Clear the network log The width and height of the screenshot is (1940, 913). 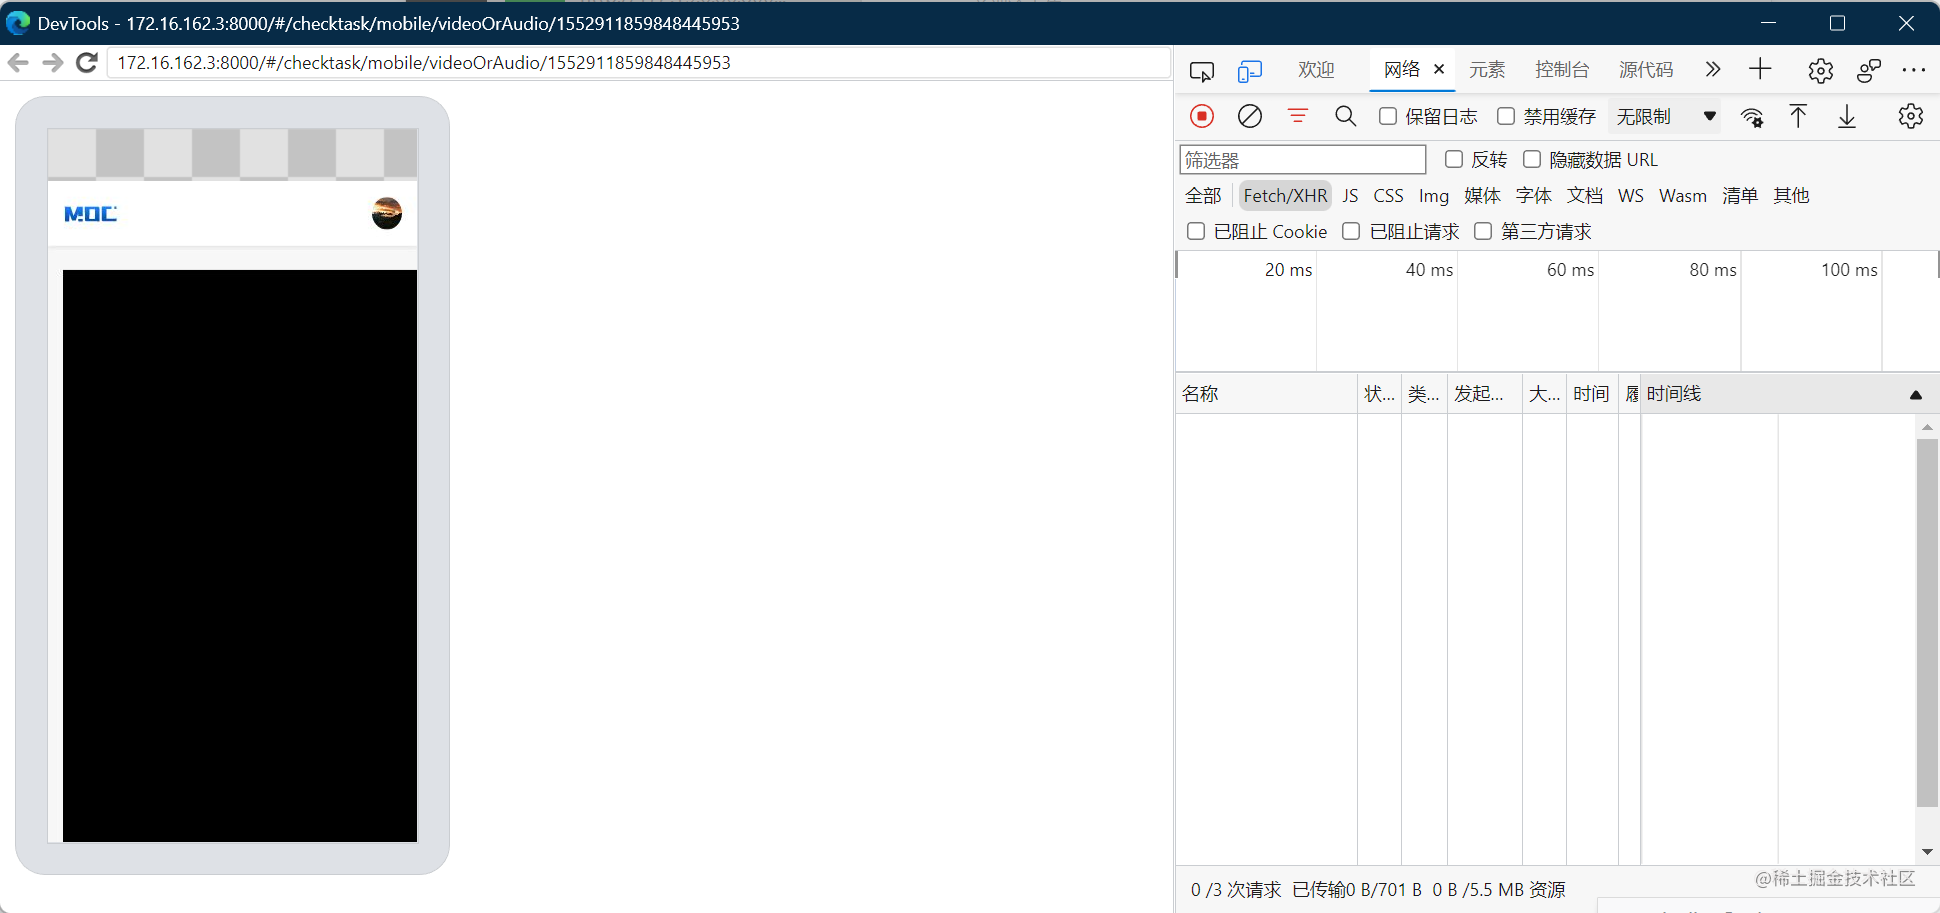point(1250,116)
